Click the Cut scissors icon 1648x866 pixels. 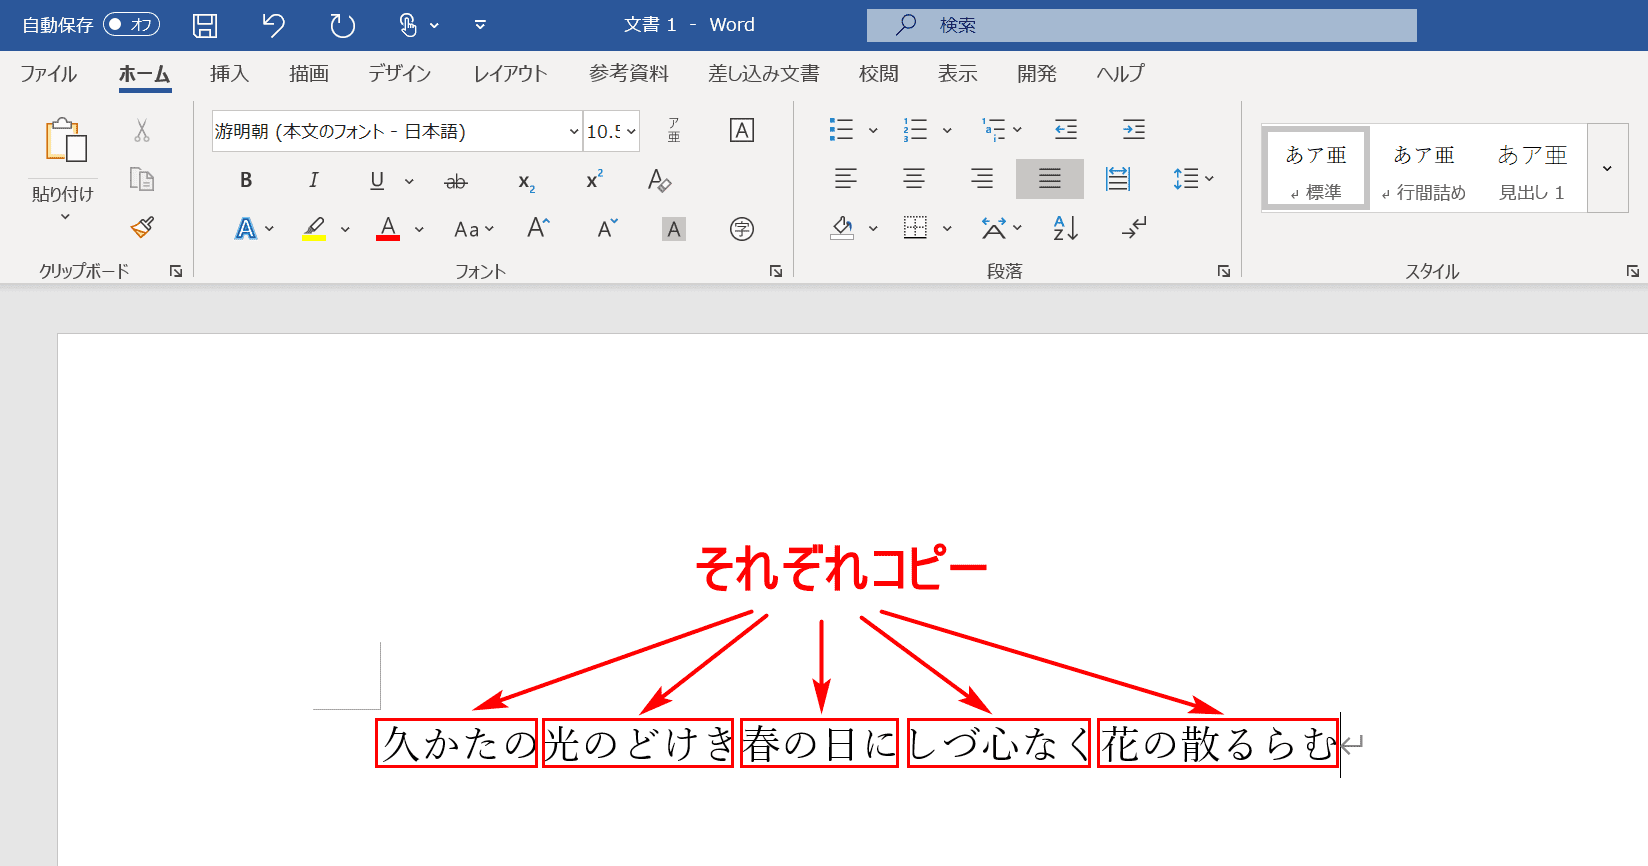[142, 130]
